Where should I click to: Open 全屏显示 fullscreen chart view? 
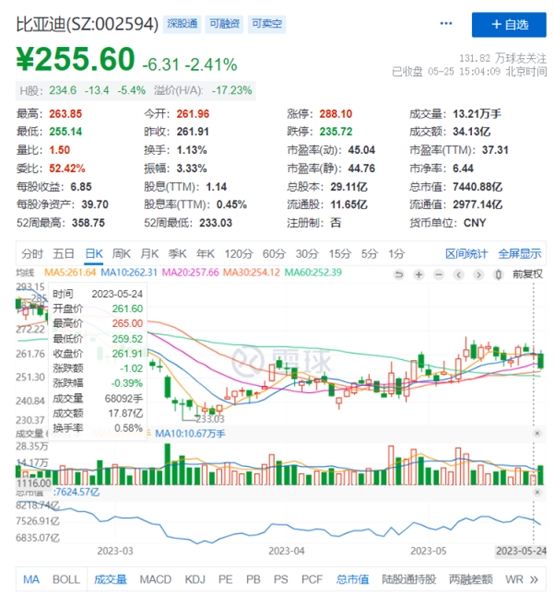(520, 253)
